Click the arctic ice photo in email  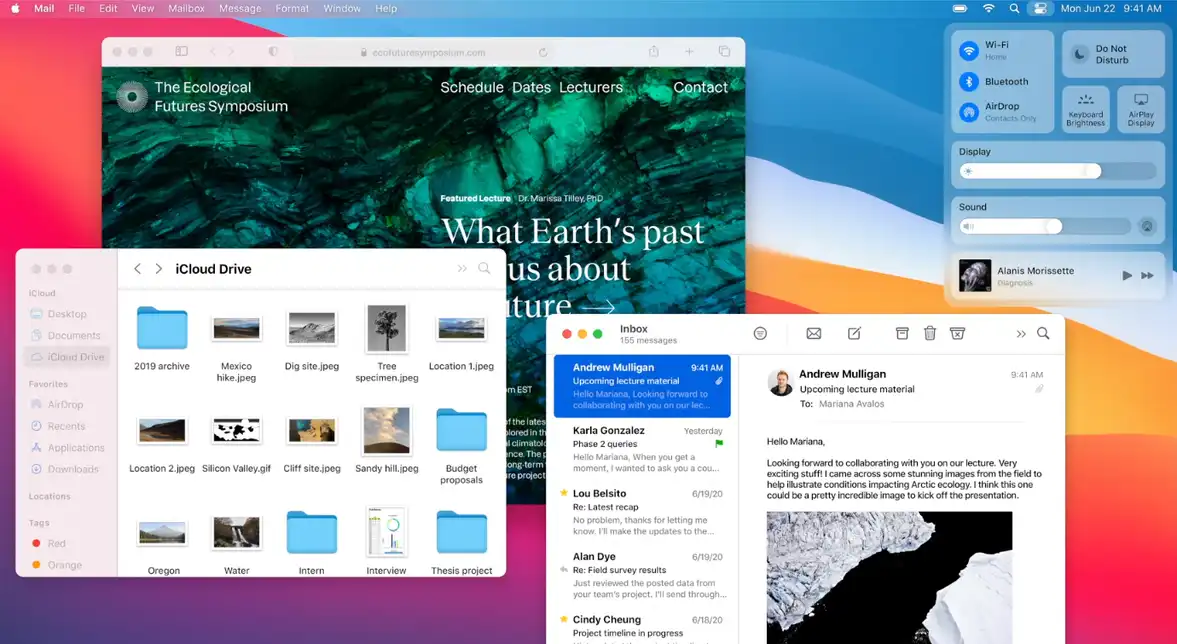889,577
